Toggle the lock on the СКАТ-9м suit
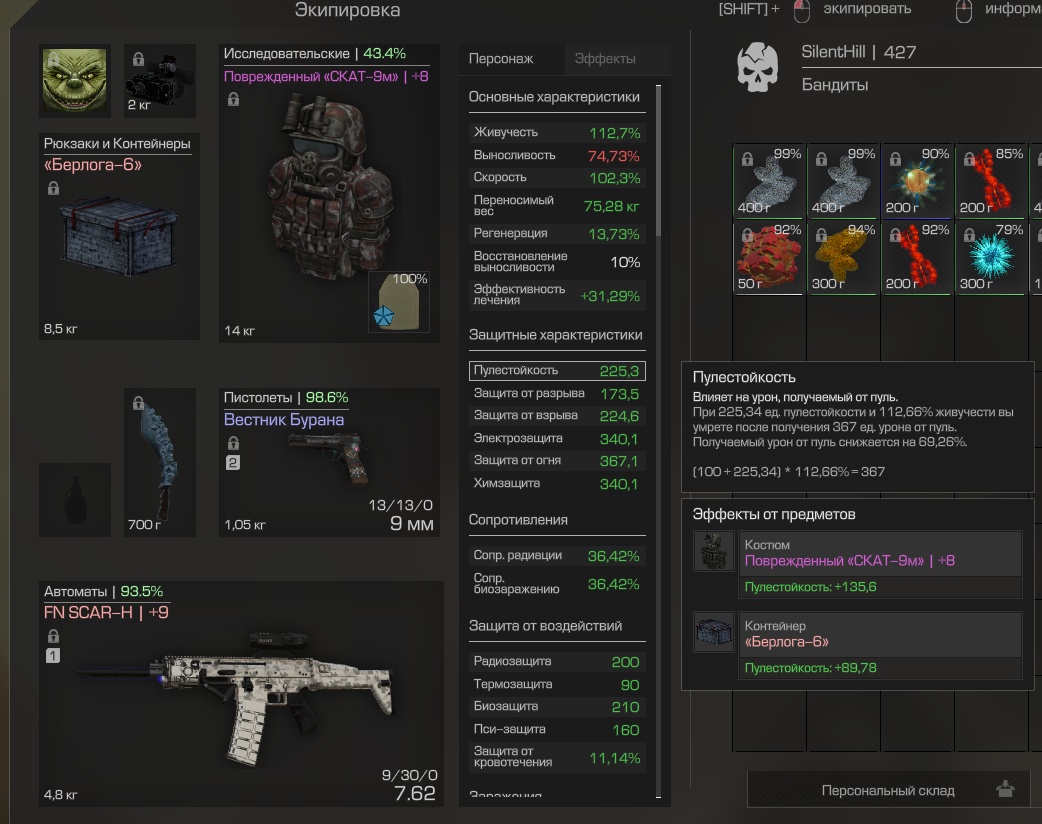1042x824 pixels. (x=233, y=99)
